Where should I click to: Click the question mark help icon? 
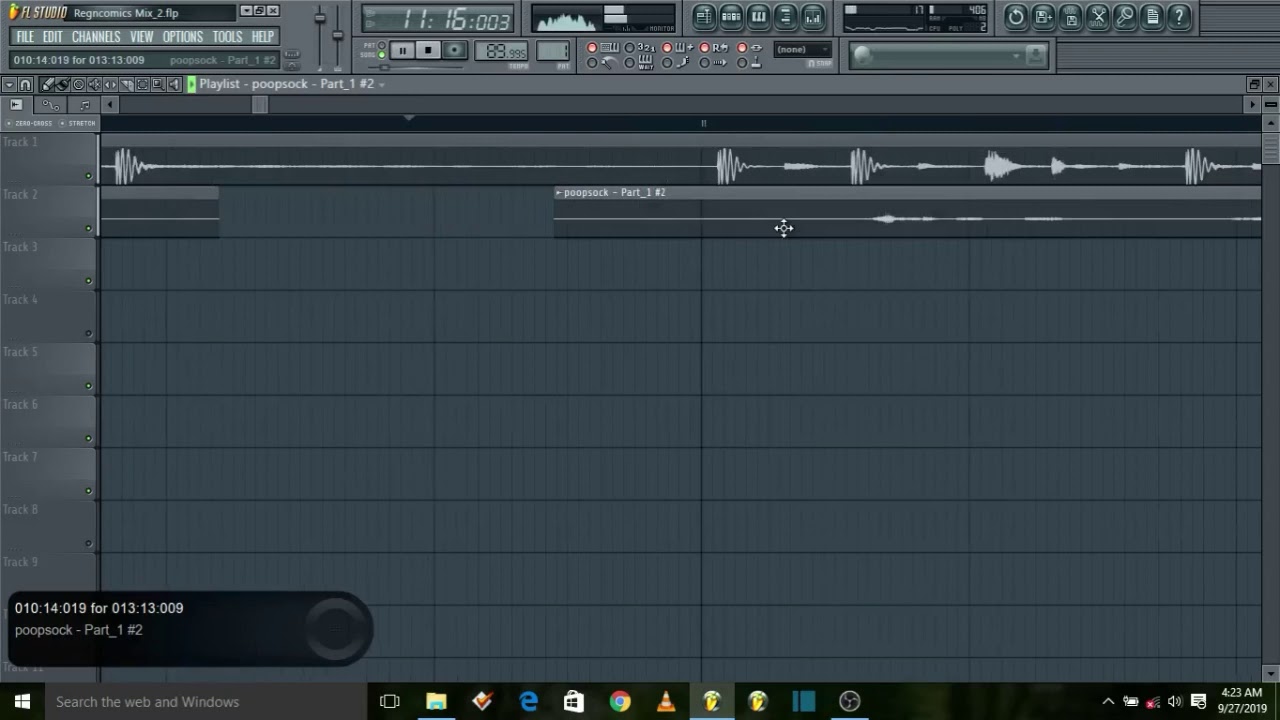1179,16
